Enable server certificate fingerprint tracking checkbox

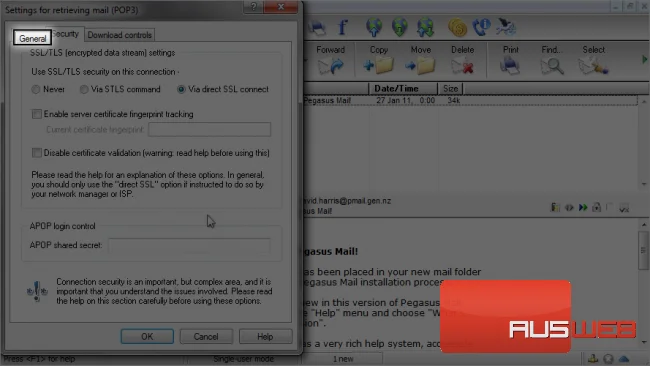(37, 114)
